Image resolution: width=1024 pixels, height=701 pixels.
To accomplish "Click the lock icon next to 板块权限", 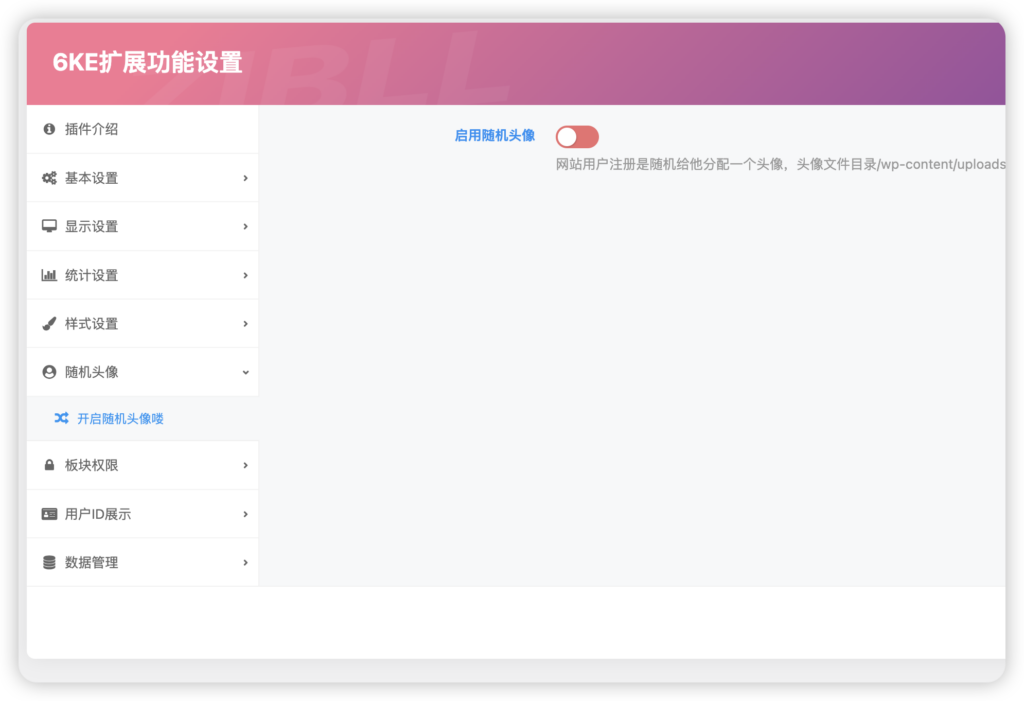I will 49,465.
